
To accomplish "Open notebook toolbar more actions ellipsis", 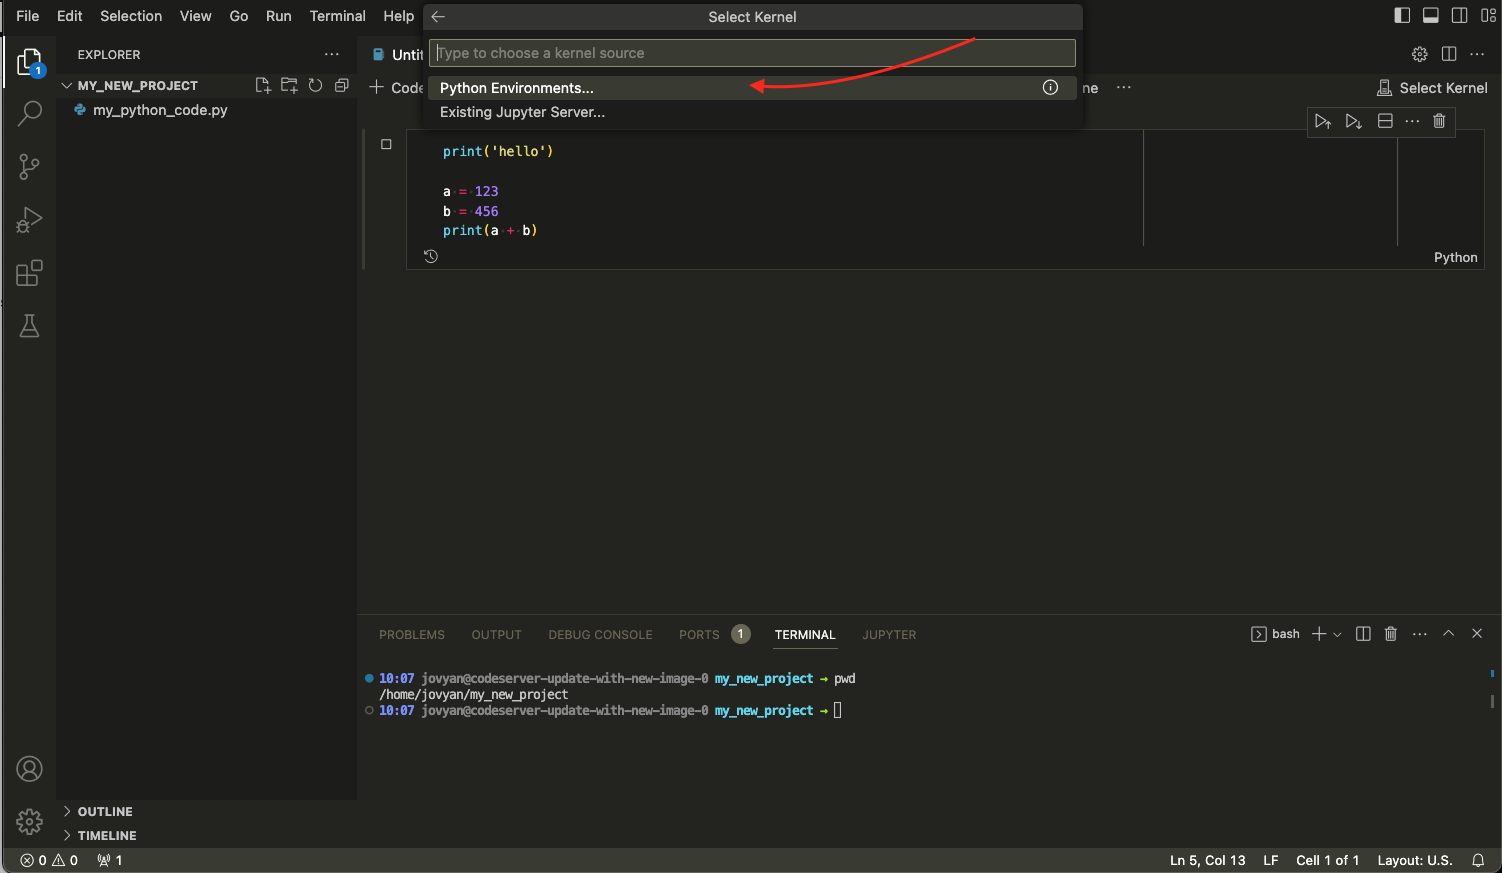I will point(1124,87).
